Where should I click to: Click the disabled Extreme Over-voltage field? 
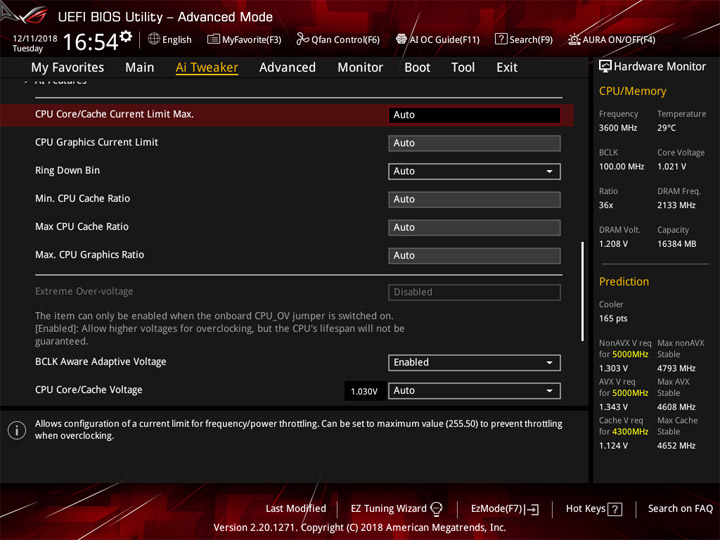(474, 292)
